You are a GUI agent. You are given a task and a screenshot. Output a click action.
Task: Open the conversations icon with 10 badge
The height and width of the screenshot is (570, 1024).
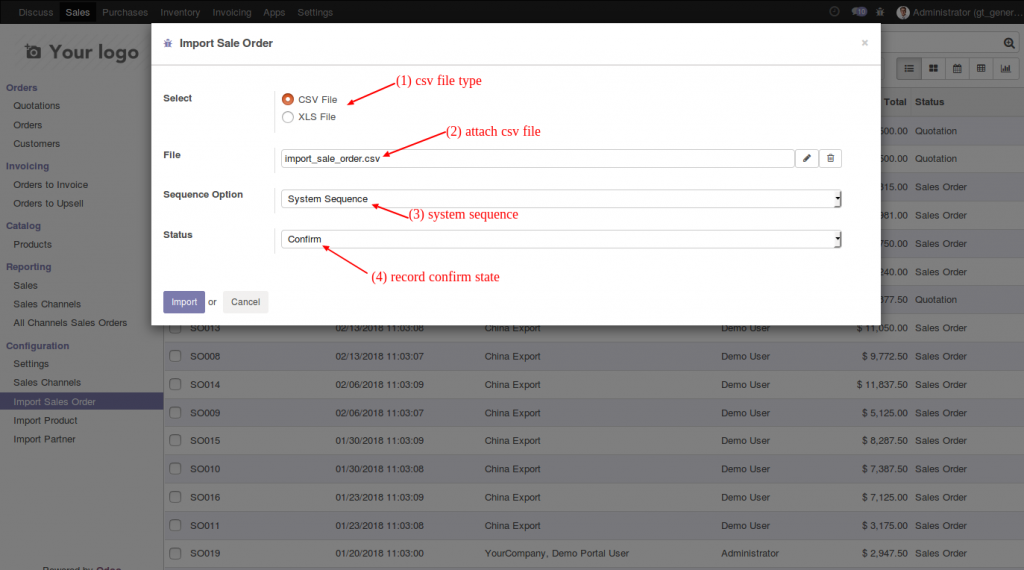point(858,12)
